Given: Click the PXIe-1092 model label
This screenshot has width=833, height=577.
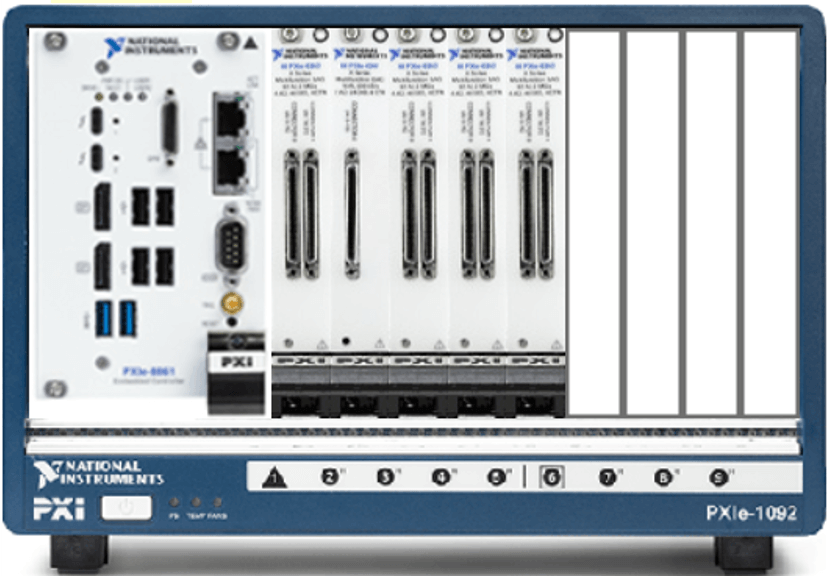Looking at the screenshot, I should coord(751,513).
